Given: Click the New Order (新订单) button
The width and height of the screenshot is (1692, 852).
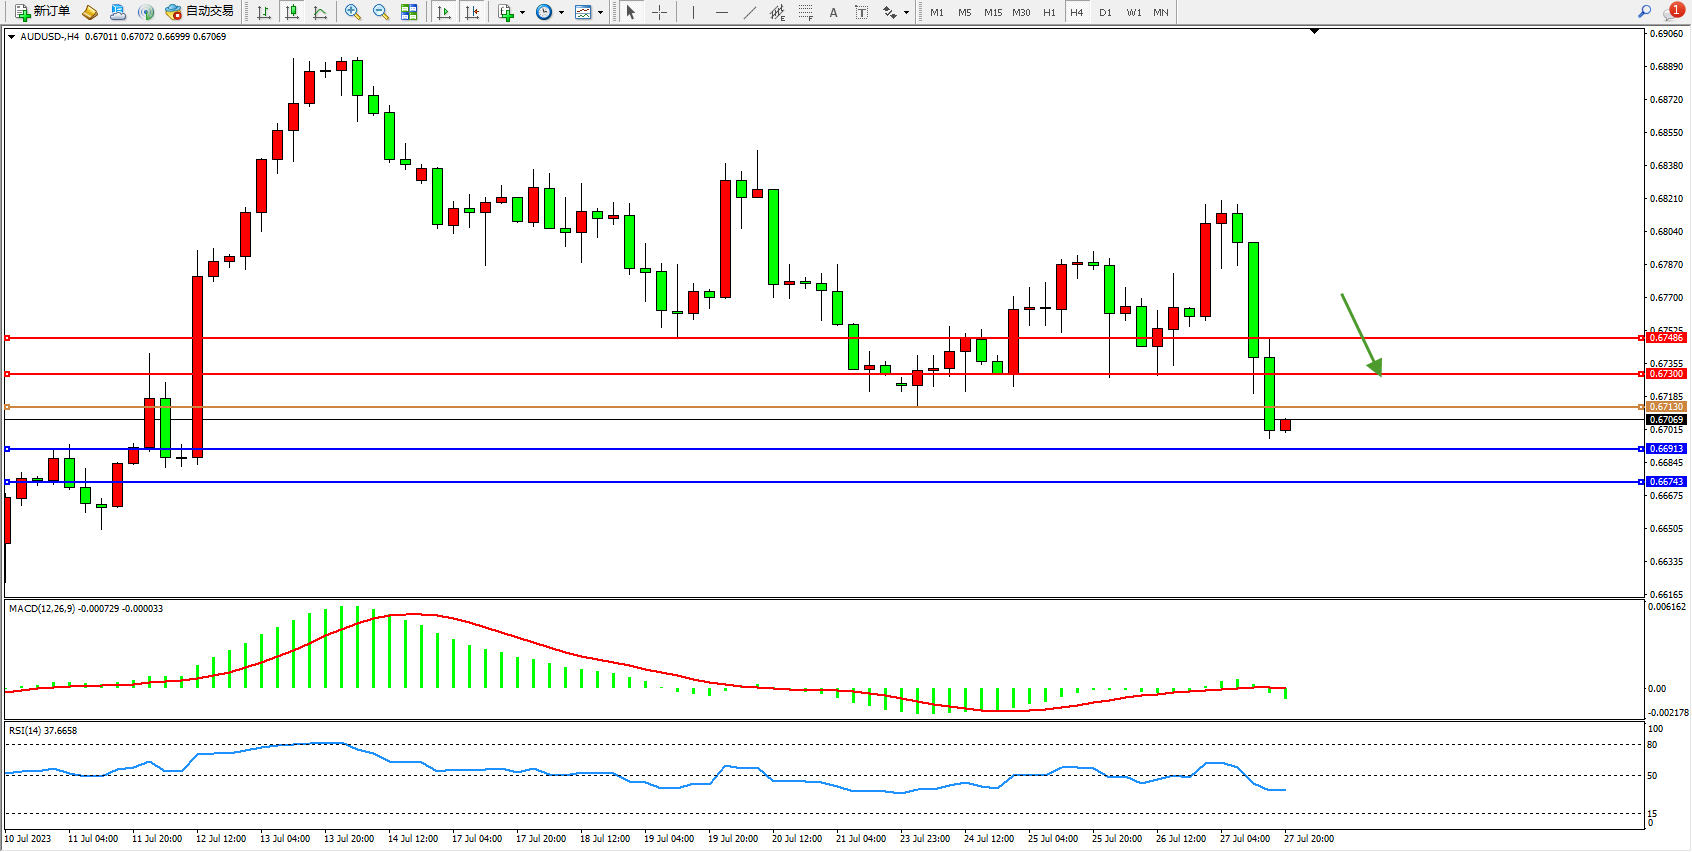Looking at the screenshot, I should pyautogui.click(x=42, y=12).
